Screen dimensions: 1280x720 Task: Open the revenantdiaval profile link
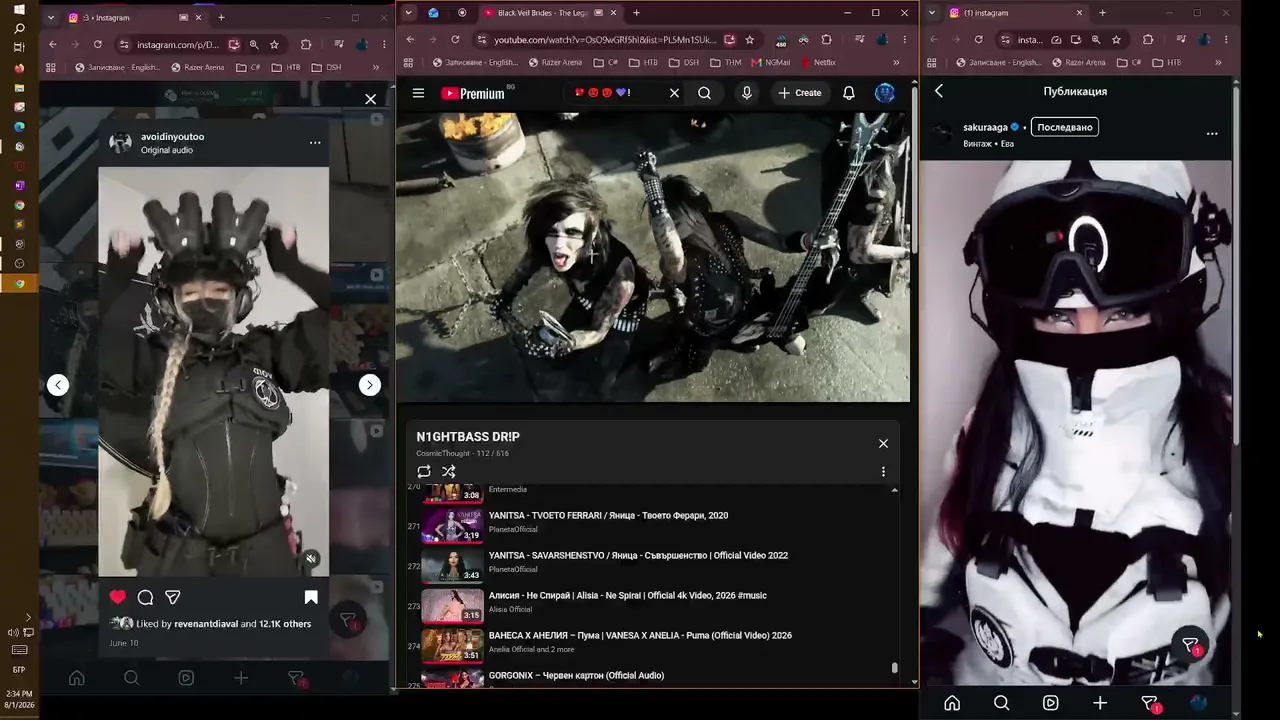coord(206,624)
